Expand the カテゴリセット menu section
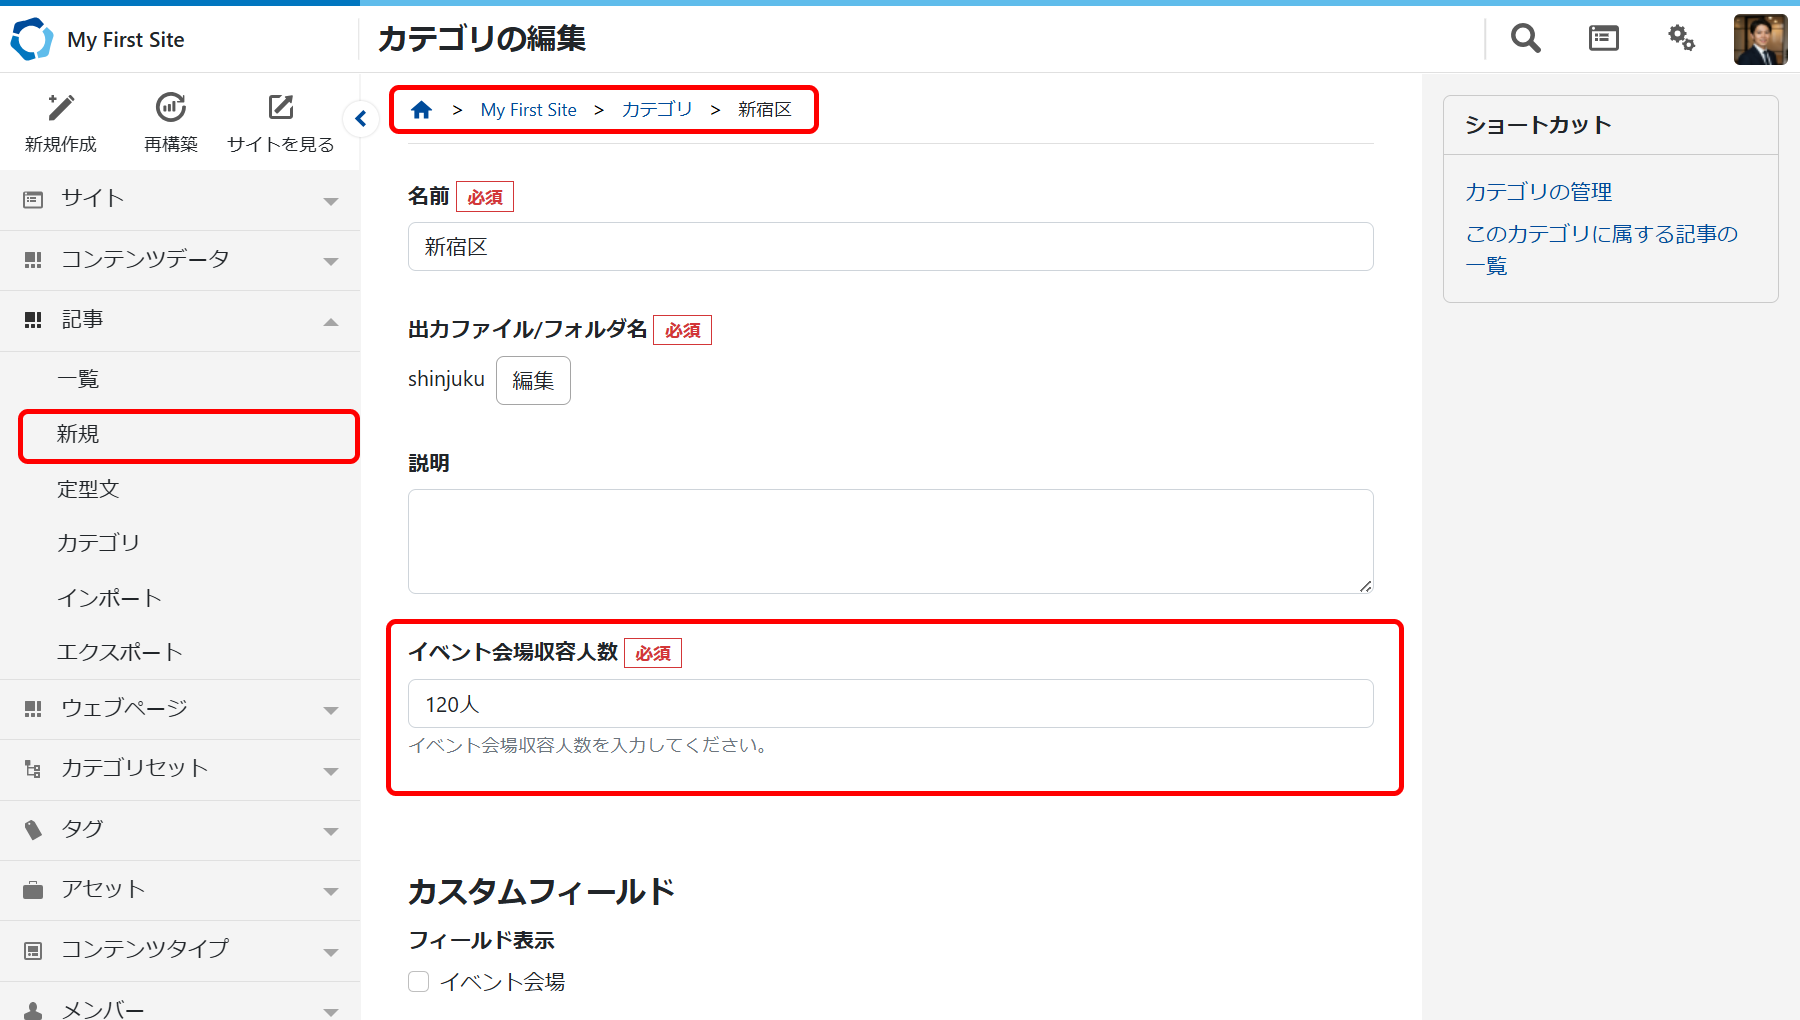1800x1020 pixels. pyautogui.click(x=180, y=769)
